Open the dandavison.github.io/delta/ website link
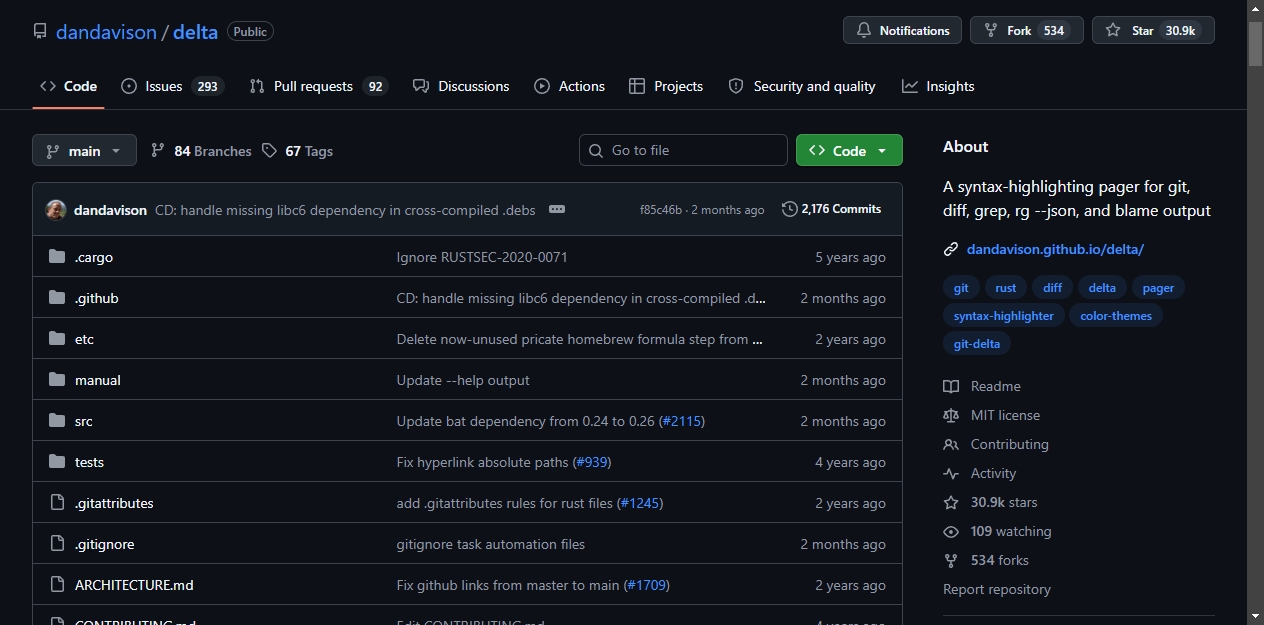Screen dimensions: 1264x625 [x=1055, y=249]
